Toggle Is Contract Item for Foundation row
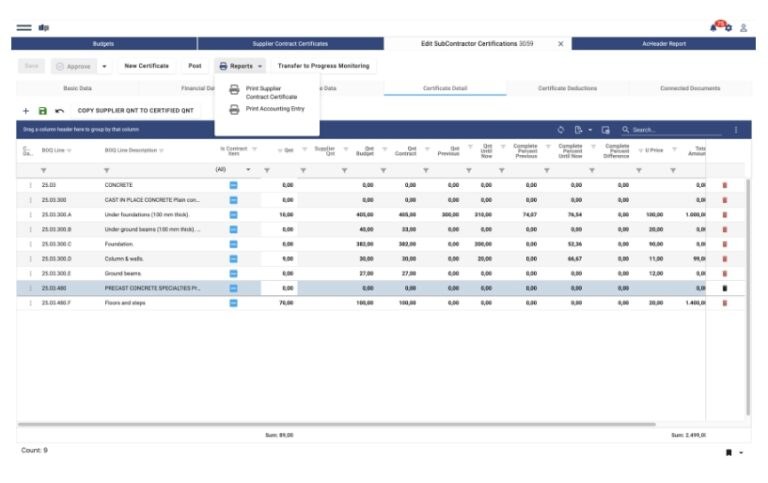 coord(234,244)
